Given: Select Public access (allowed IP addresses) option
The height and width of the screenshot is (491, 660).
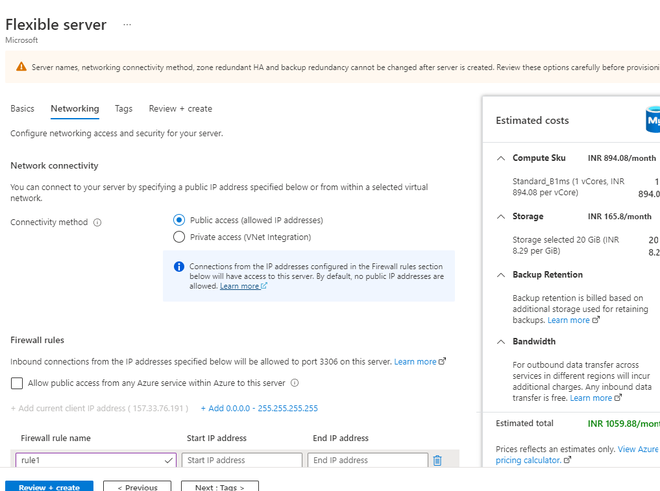Looking at the screenshot, I should coord(180,220).
